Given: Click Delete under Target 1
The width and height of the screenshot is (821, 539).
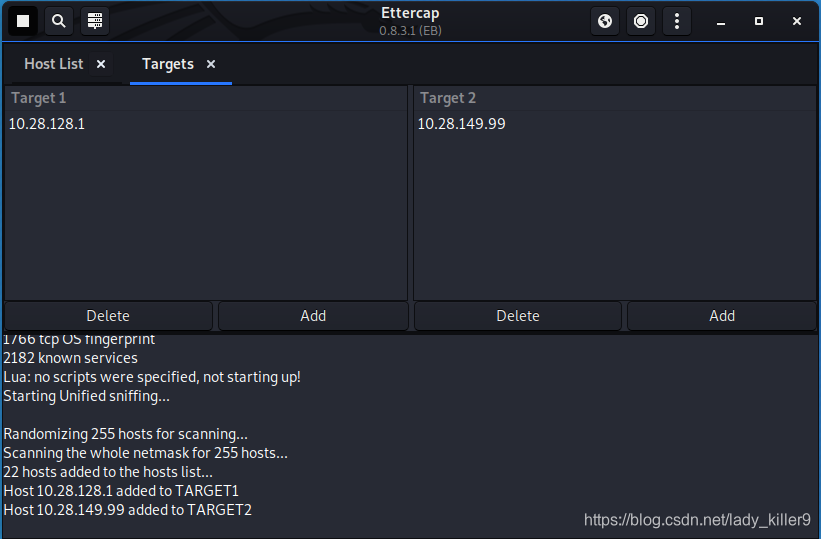Looking at the screenshot, I should 108,316.
